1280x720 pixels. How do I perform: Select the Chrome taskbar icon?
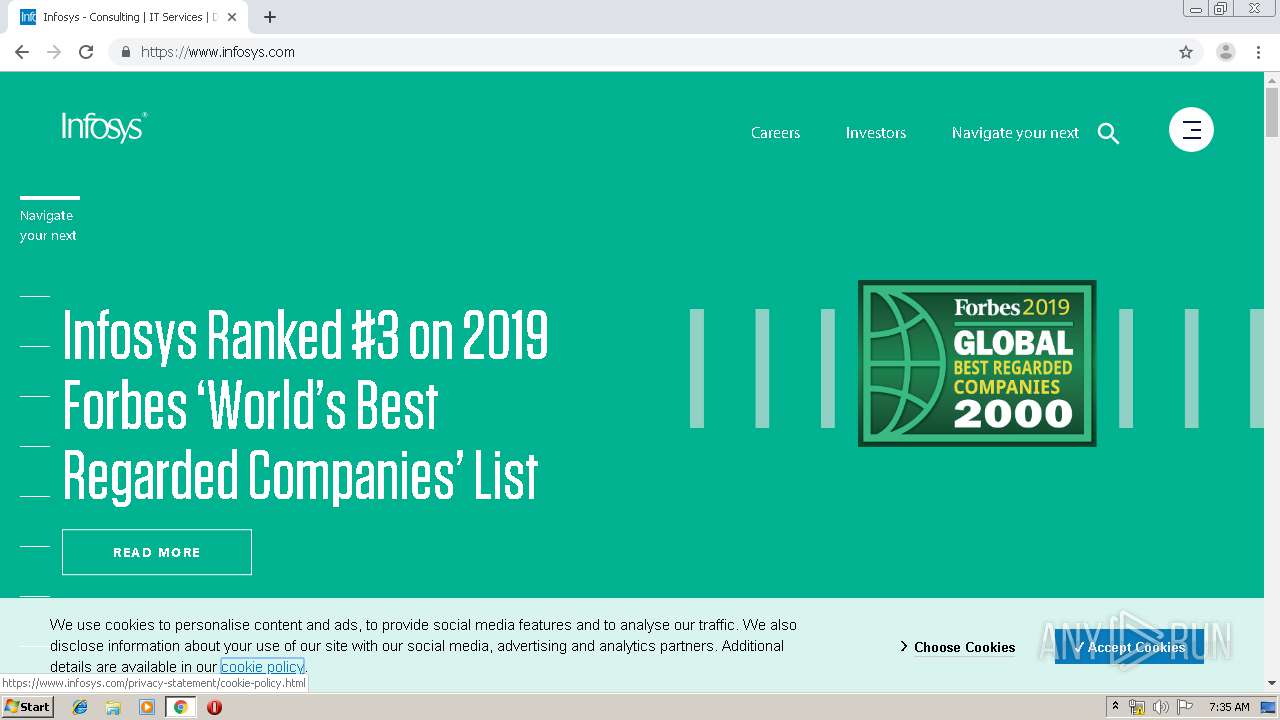[x=181, y=707]
